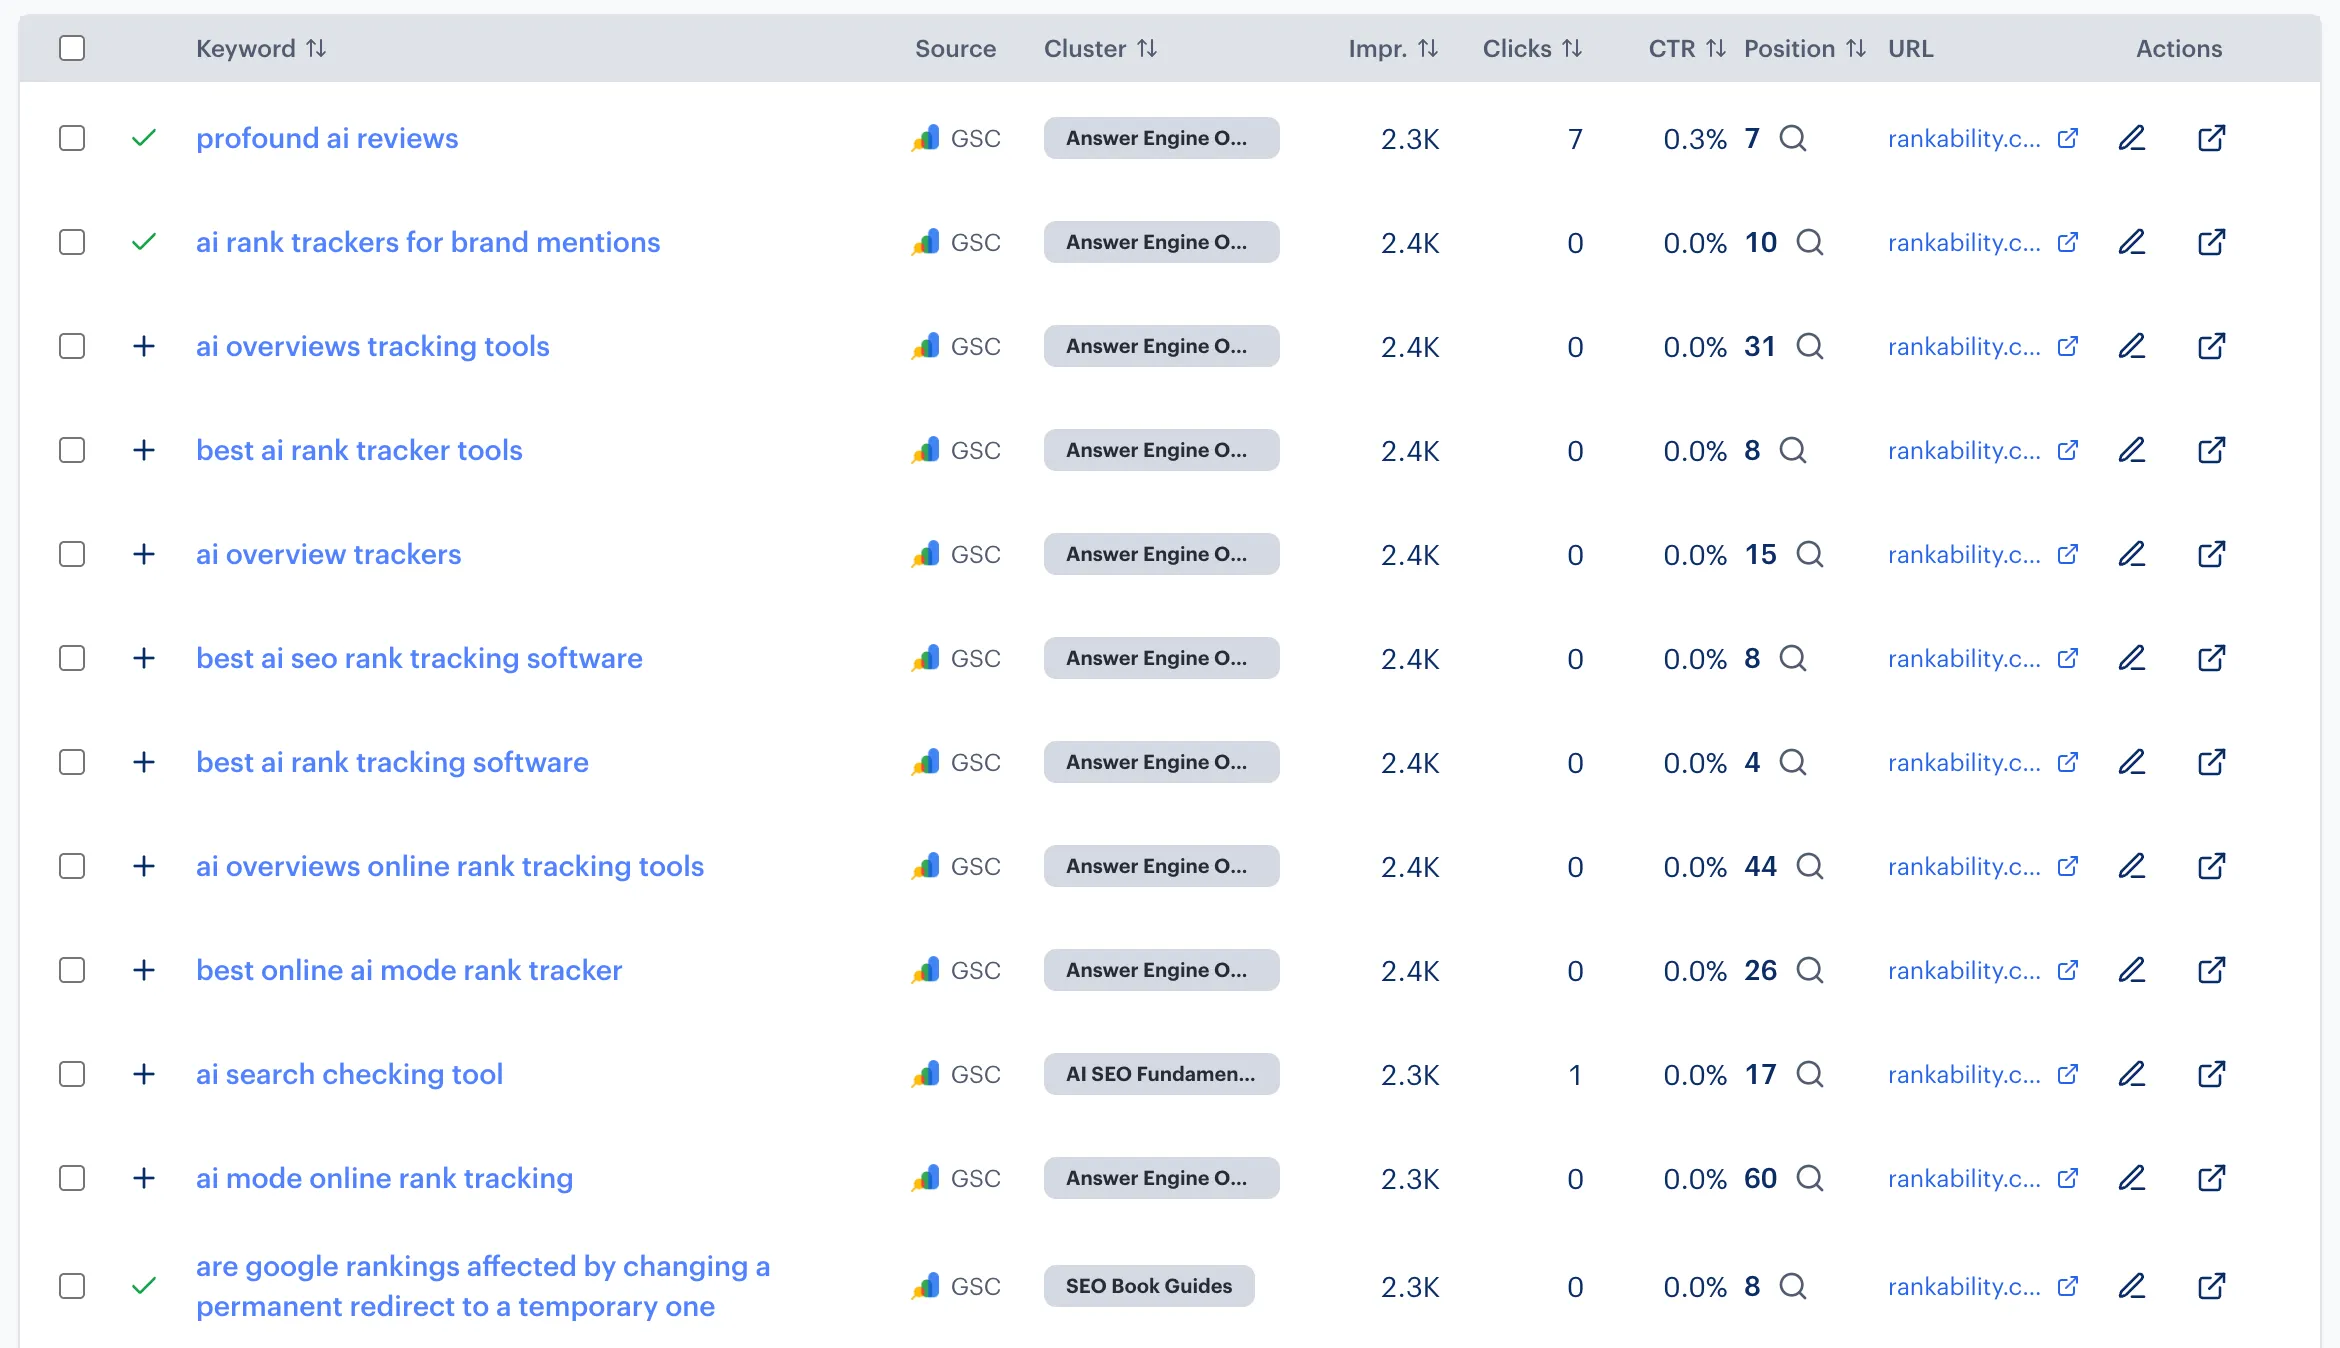Image resolution: width=2340 pixels, height=1348 pixels.
Task: Click the plus icon for ai overview trackers
Action: pyautogui.click(x=144, y=554)
